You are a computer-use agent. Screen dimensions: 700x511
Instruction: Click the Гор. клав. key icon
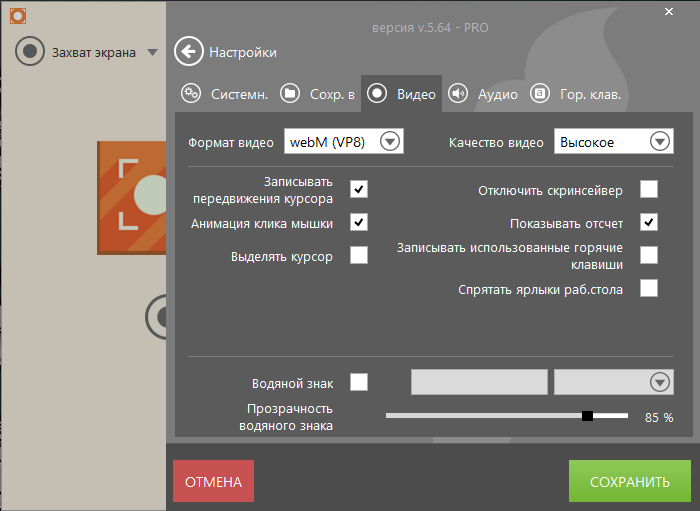pyautogui.click(x=540, y=94)
